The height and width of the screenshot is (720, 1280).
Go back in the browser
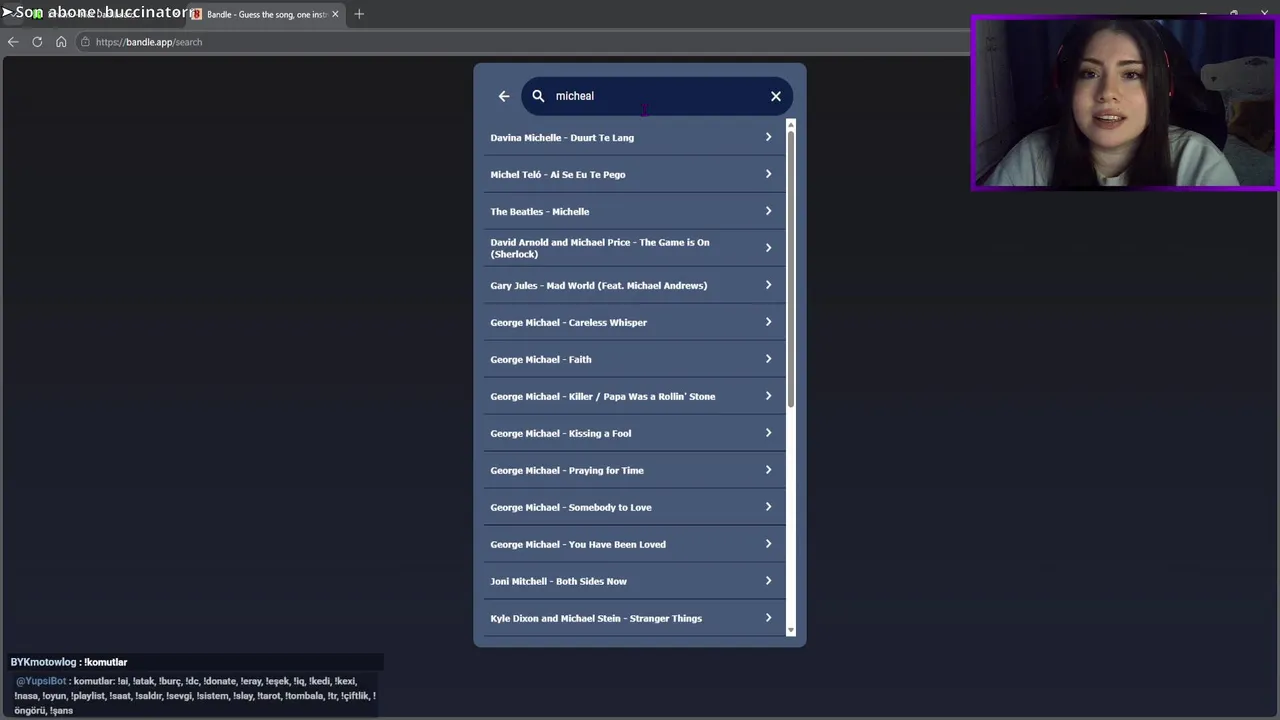coord(13,42)
